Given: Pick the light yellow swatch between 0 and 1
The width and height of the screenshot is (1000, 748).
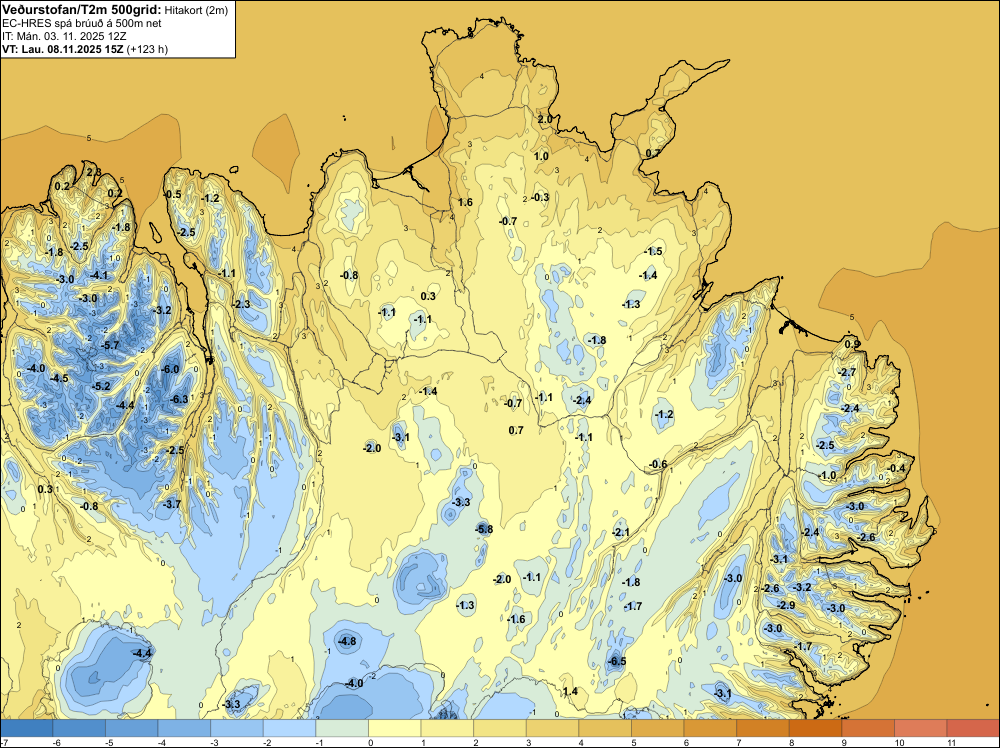Looking at the screenshot, I should point(395,728).
